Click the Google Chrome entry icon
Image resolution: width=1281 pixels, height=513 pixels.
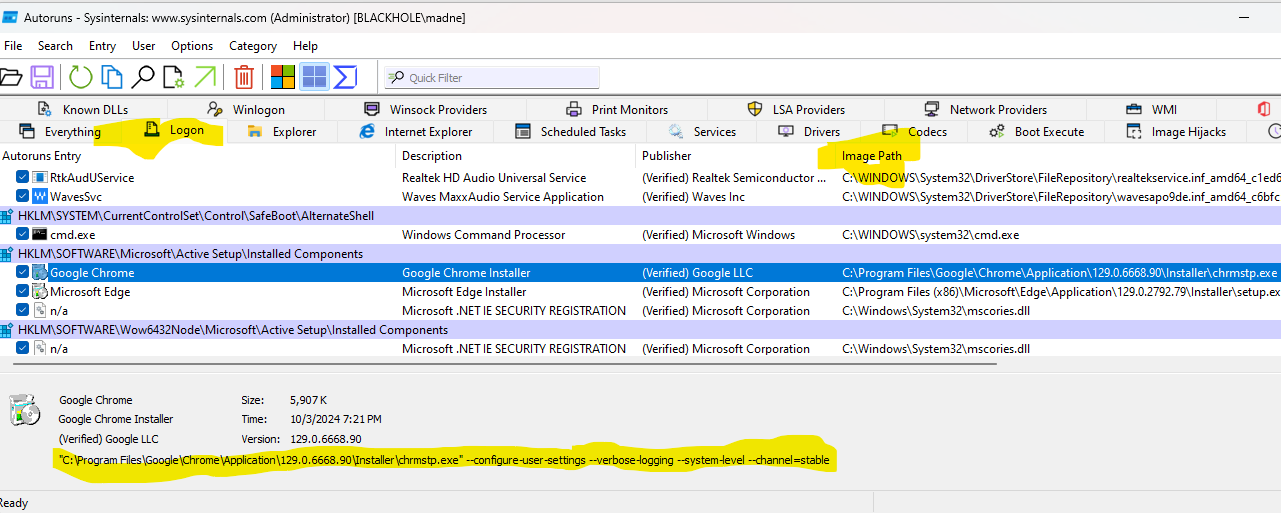point(40,273)
